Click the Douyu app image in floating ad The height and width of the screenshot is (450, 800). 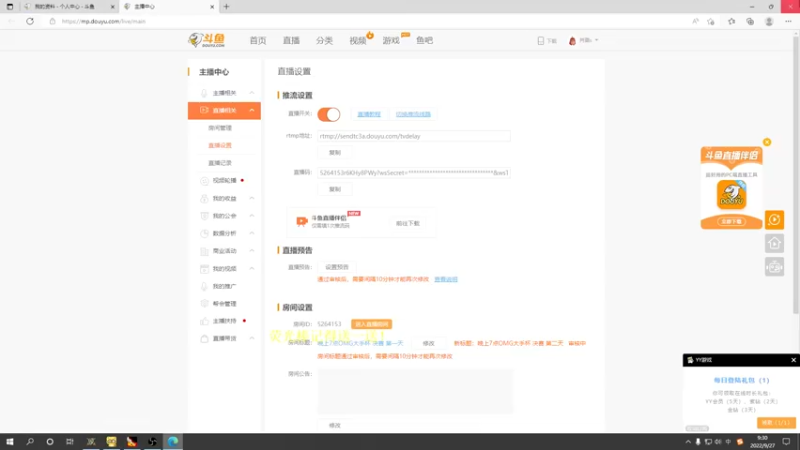[731, 194]
